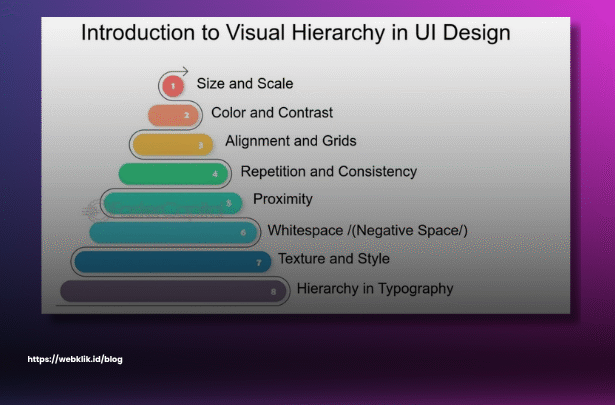The height and width of the screenshot is (405, 615).
Task: Click the "Repetition and Consistency" label
Action: point(329,172)
